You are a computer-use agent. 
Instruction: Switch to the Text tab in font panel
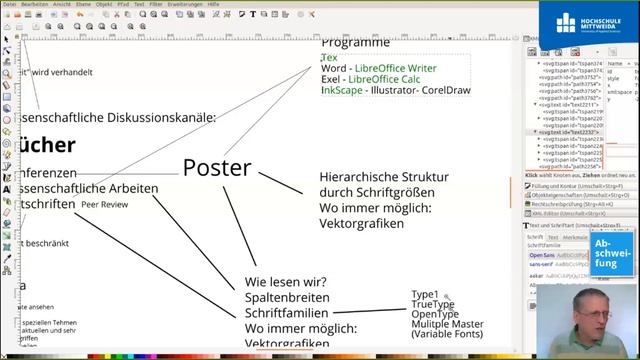click(553, 237)
